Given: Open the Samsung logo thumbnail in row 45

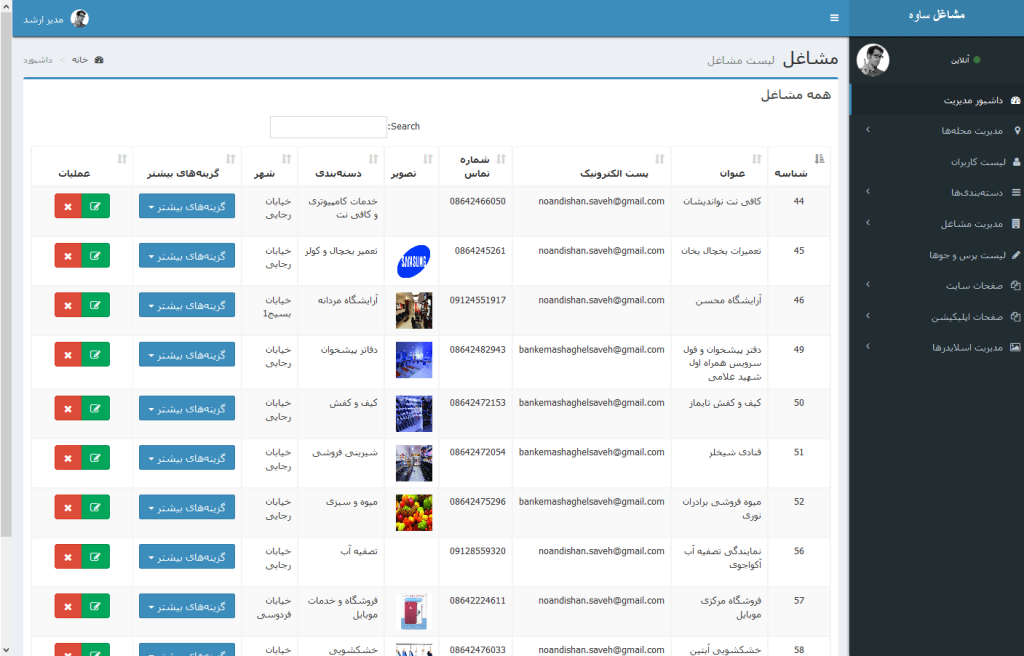Looking at the screenshot, I should pos(414,261).
